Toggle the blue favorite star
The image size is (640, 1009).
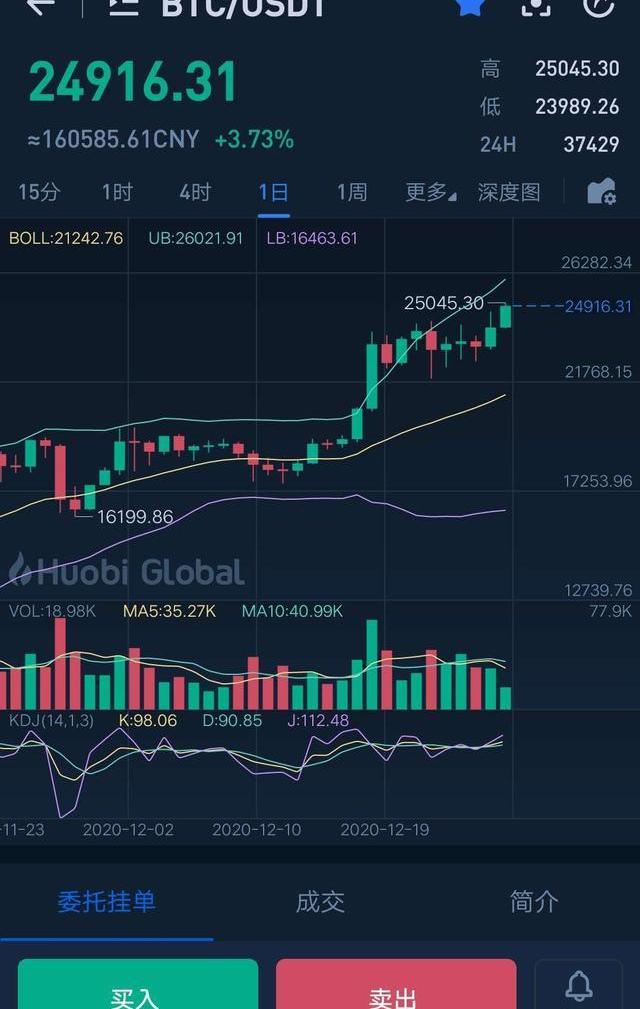471,6
